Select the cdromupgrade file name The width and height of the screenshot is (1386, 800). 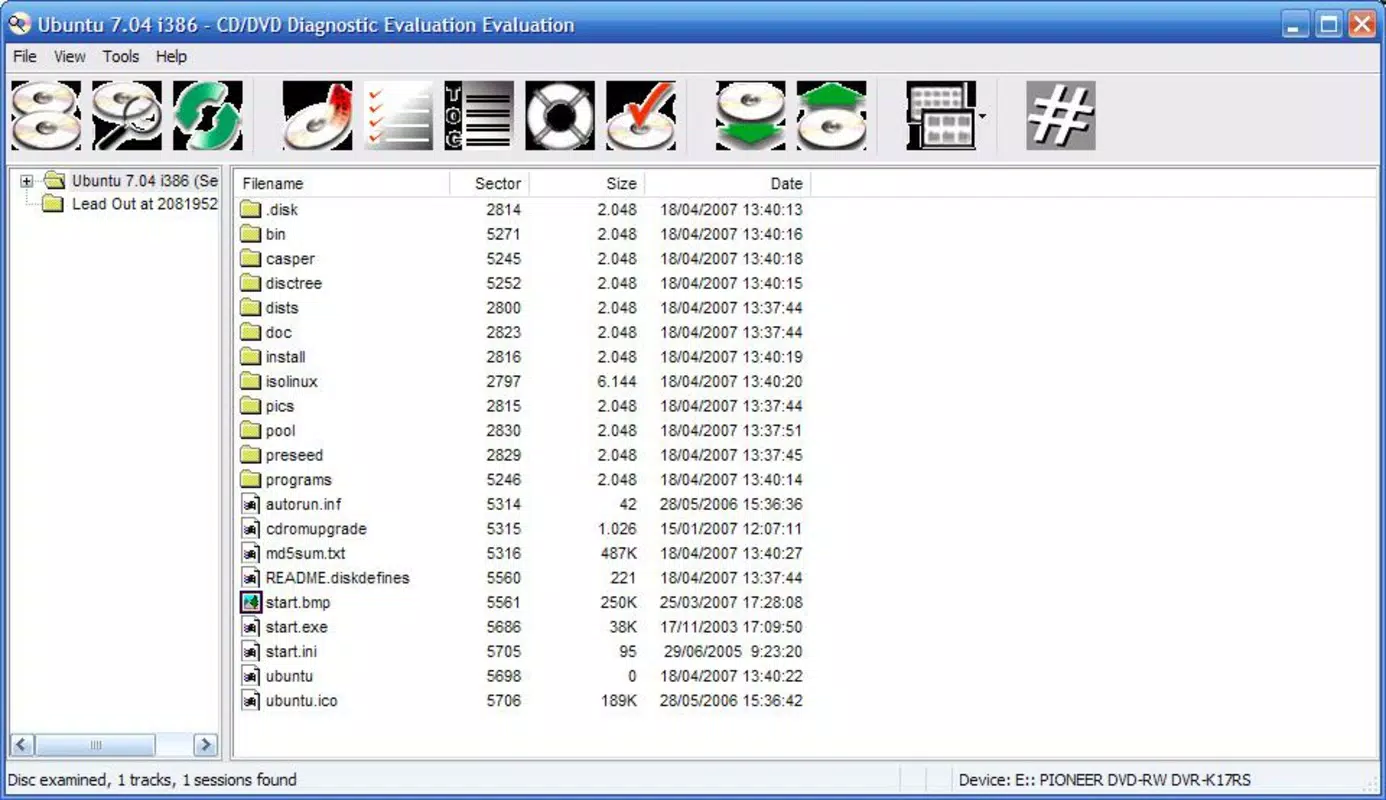[x=316, y=529]
